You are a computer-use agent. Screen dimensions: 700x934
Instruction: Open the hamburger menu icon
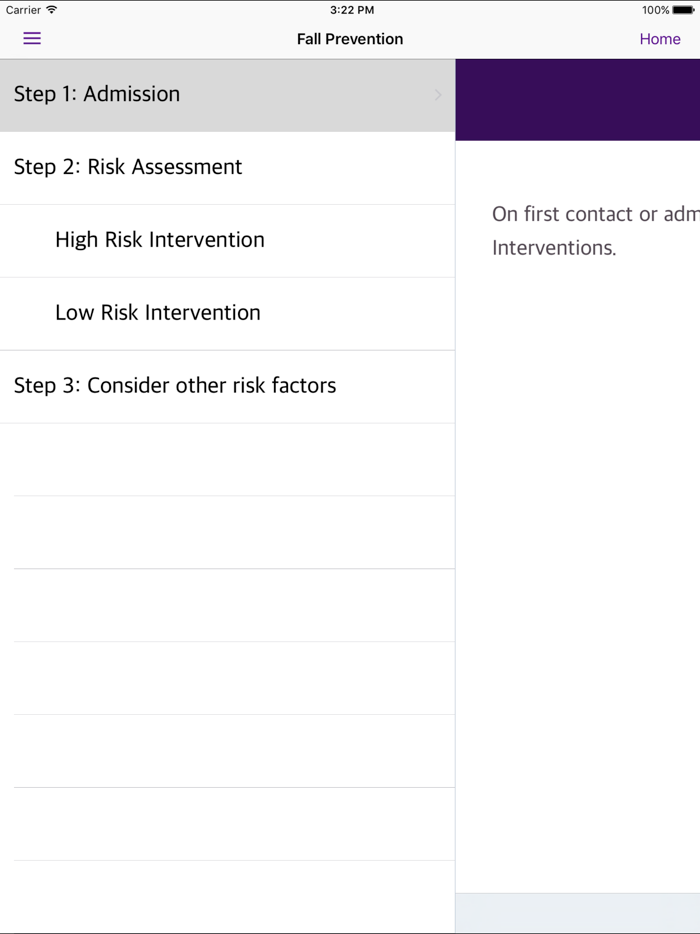32,39
